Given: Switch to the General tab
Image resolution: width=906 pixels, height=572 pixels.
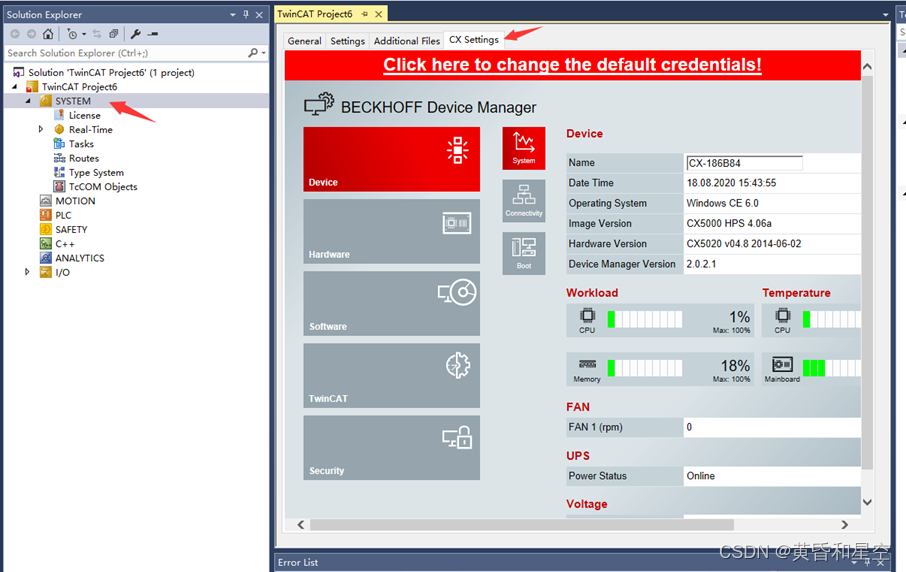Looking at the screenshot, I should pyautogui.click(x=305, y=41).
